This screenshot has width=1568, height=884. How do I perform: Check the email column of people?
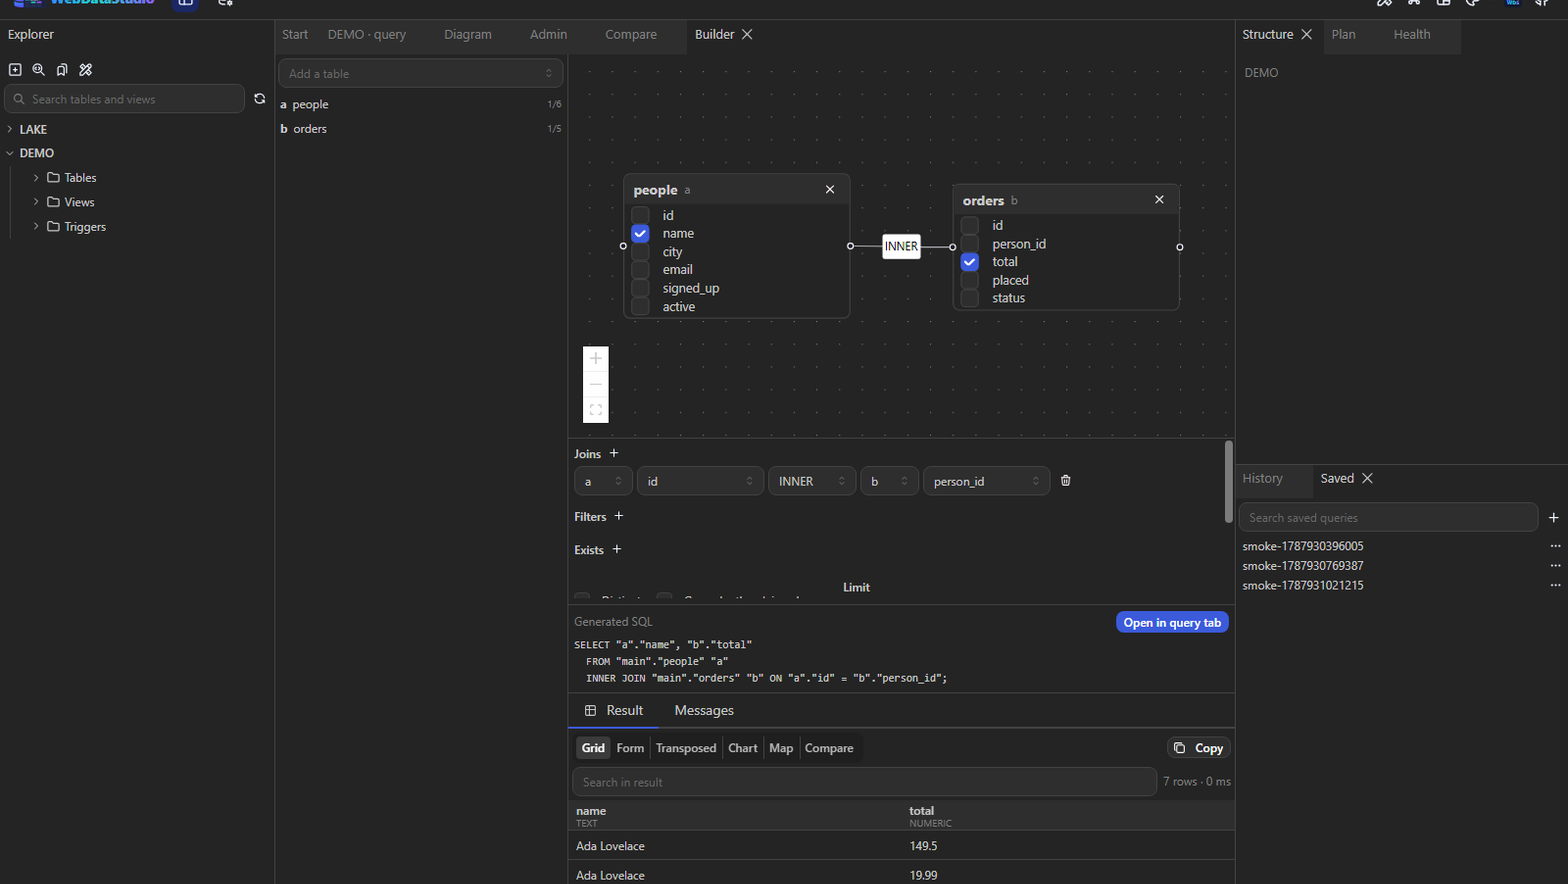(641, 270)
